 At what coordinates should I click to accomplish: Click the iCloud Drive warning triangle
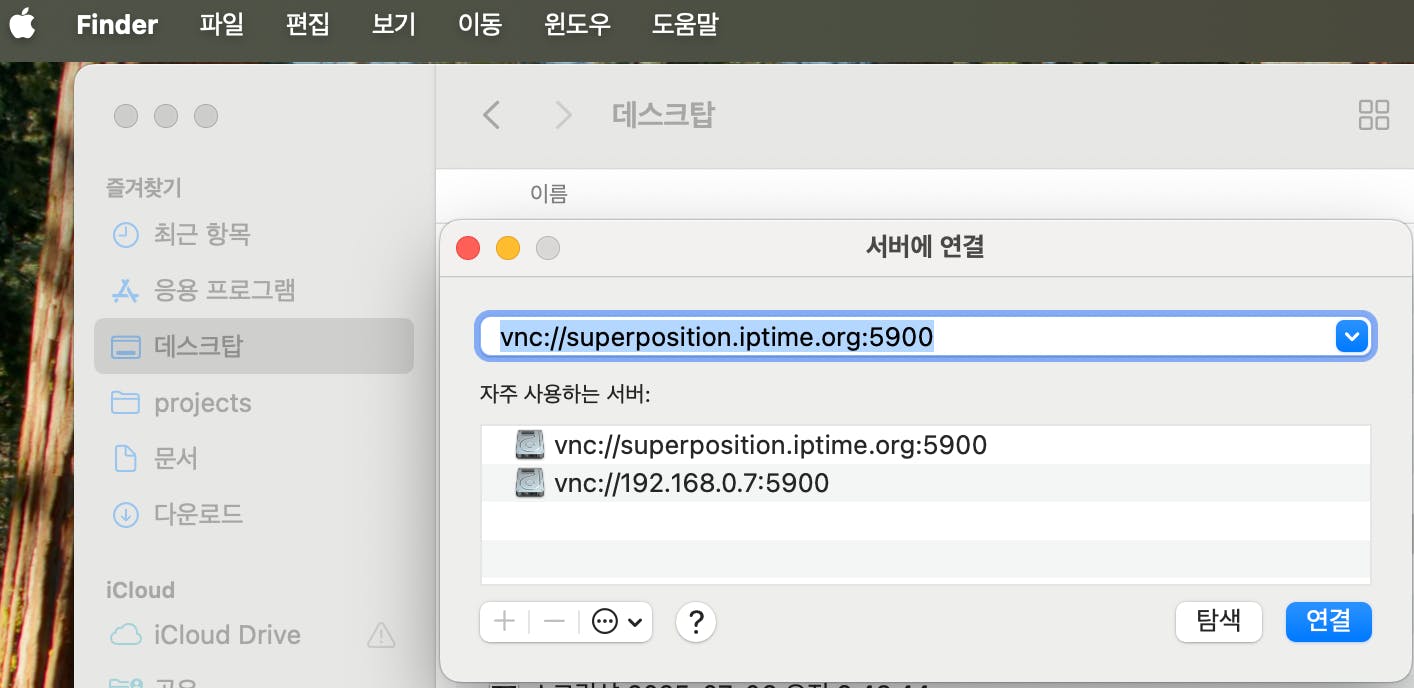pyautogui.click(x=381, y=636)
